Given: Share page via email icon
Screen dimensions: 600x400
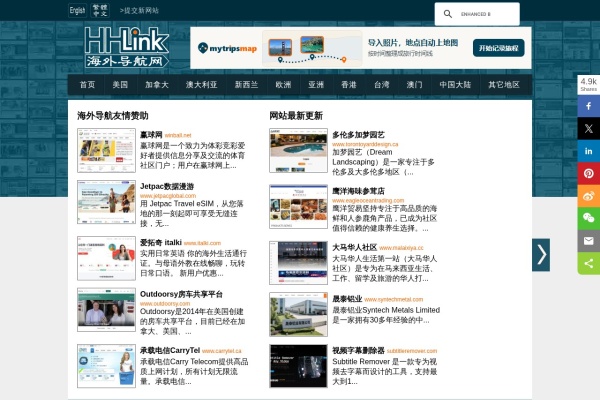Looking at the screenshot, I should (x=589, y=241).
